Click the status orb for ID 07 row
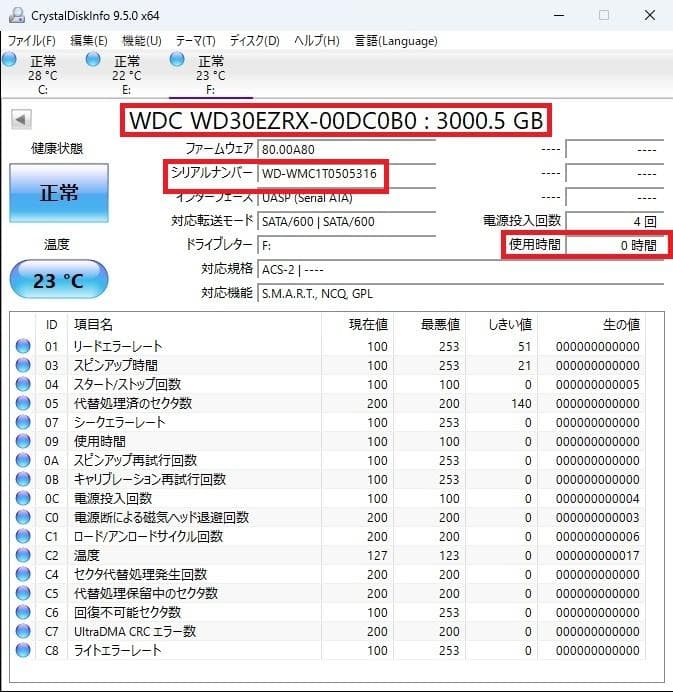The width and height of the screenshot is (673, 692). [x=23, y=422]
